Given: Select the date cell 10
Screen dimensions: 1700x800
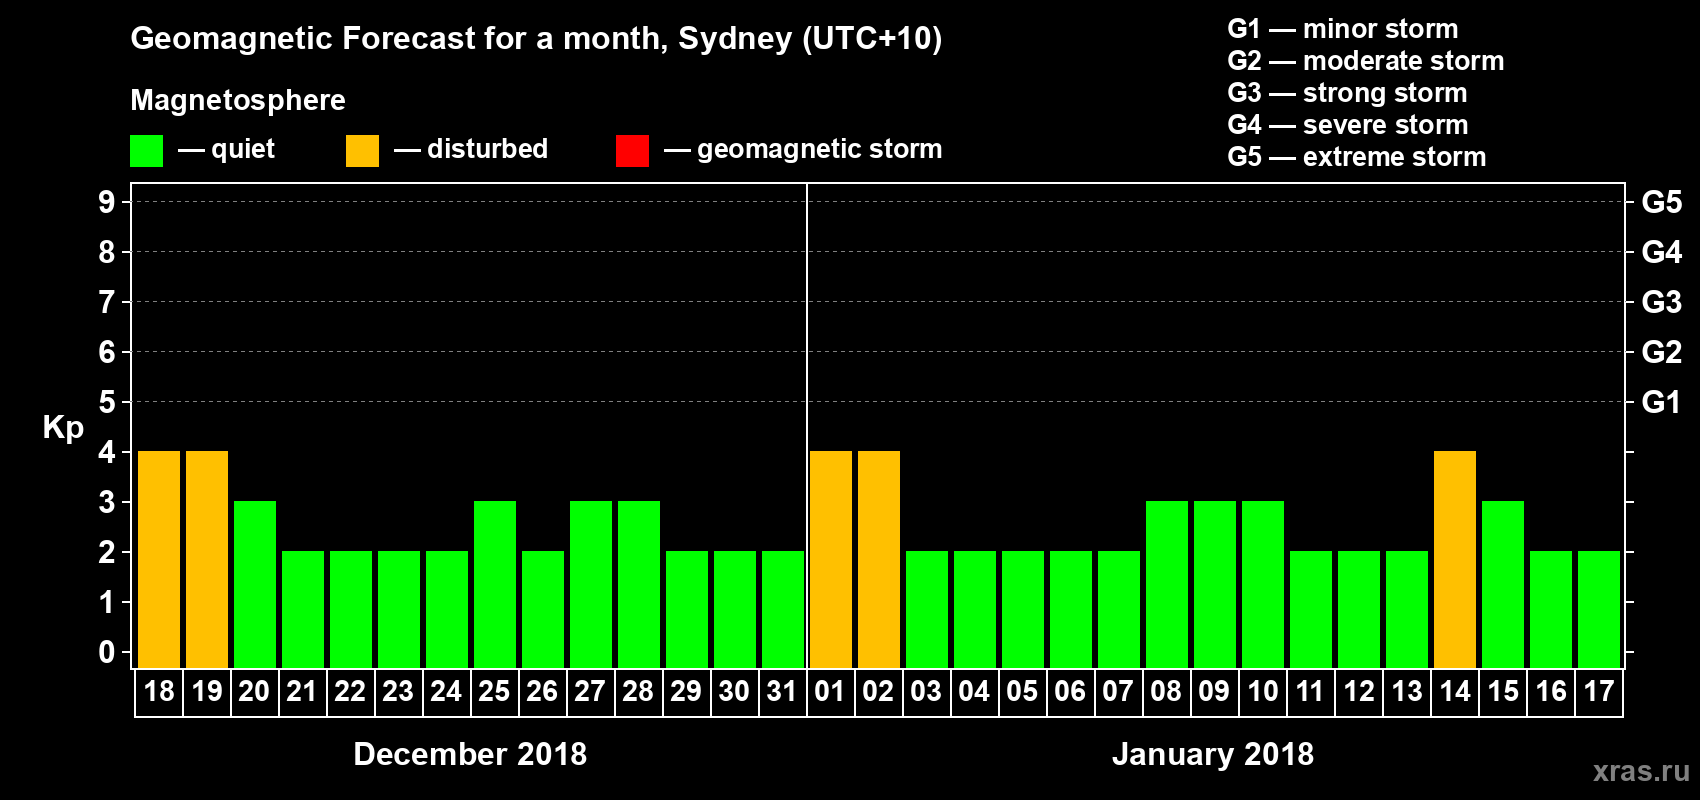Looking at the screenshot, I should [x=1263, y=692].
